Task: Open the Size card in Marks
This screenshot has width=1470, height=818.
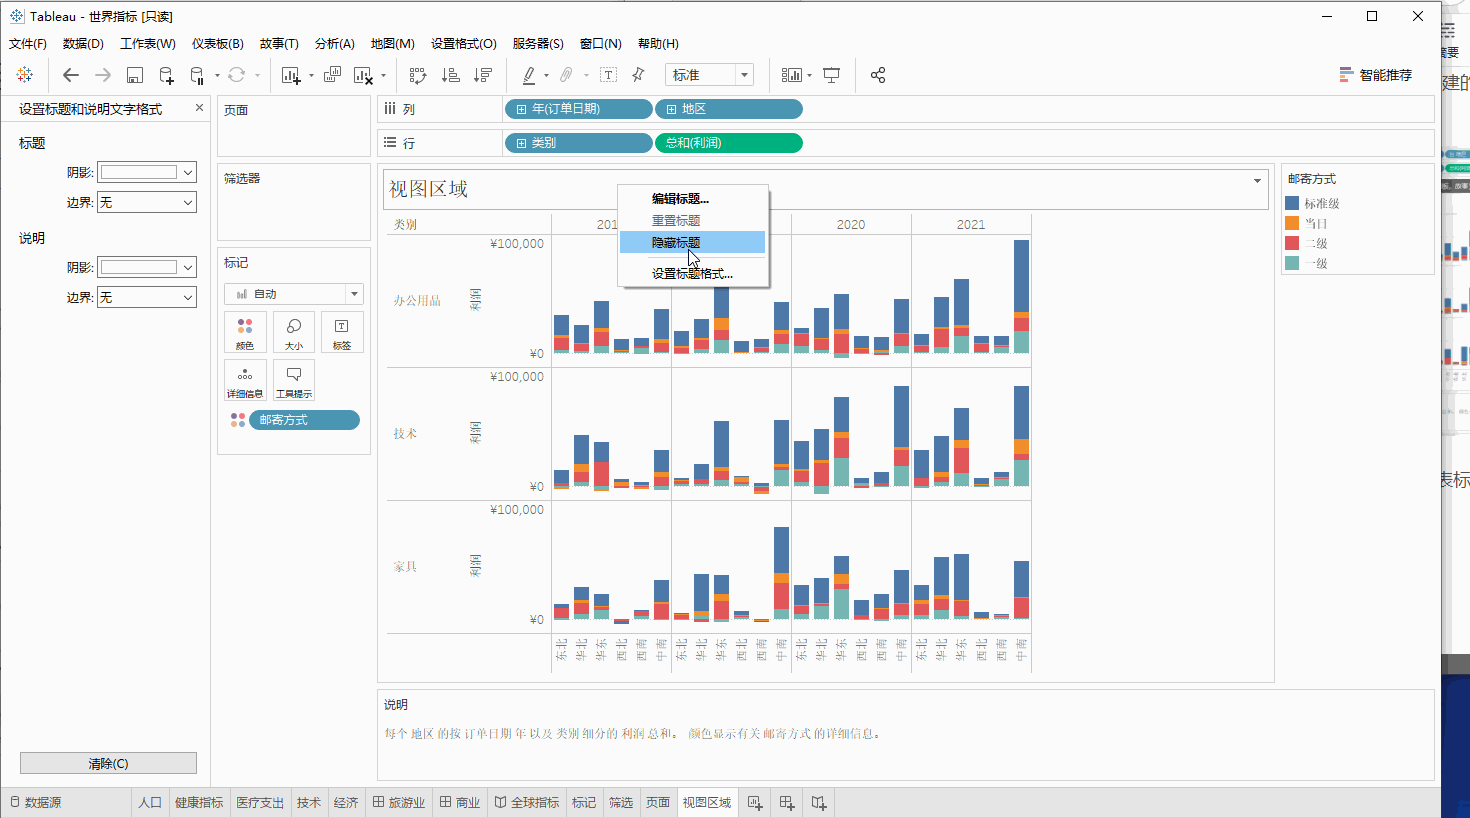Action: [x=294, y=332]
